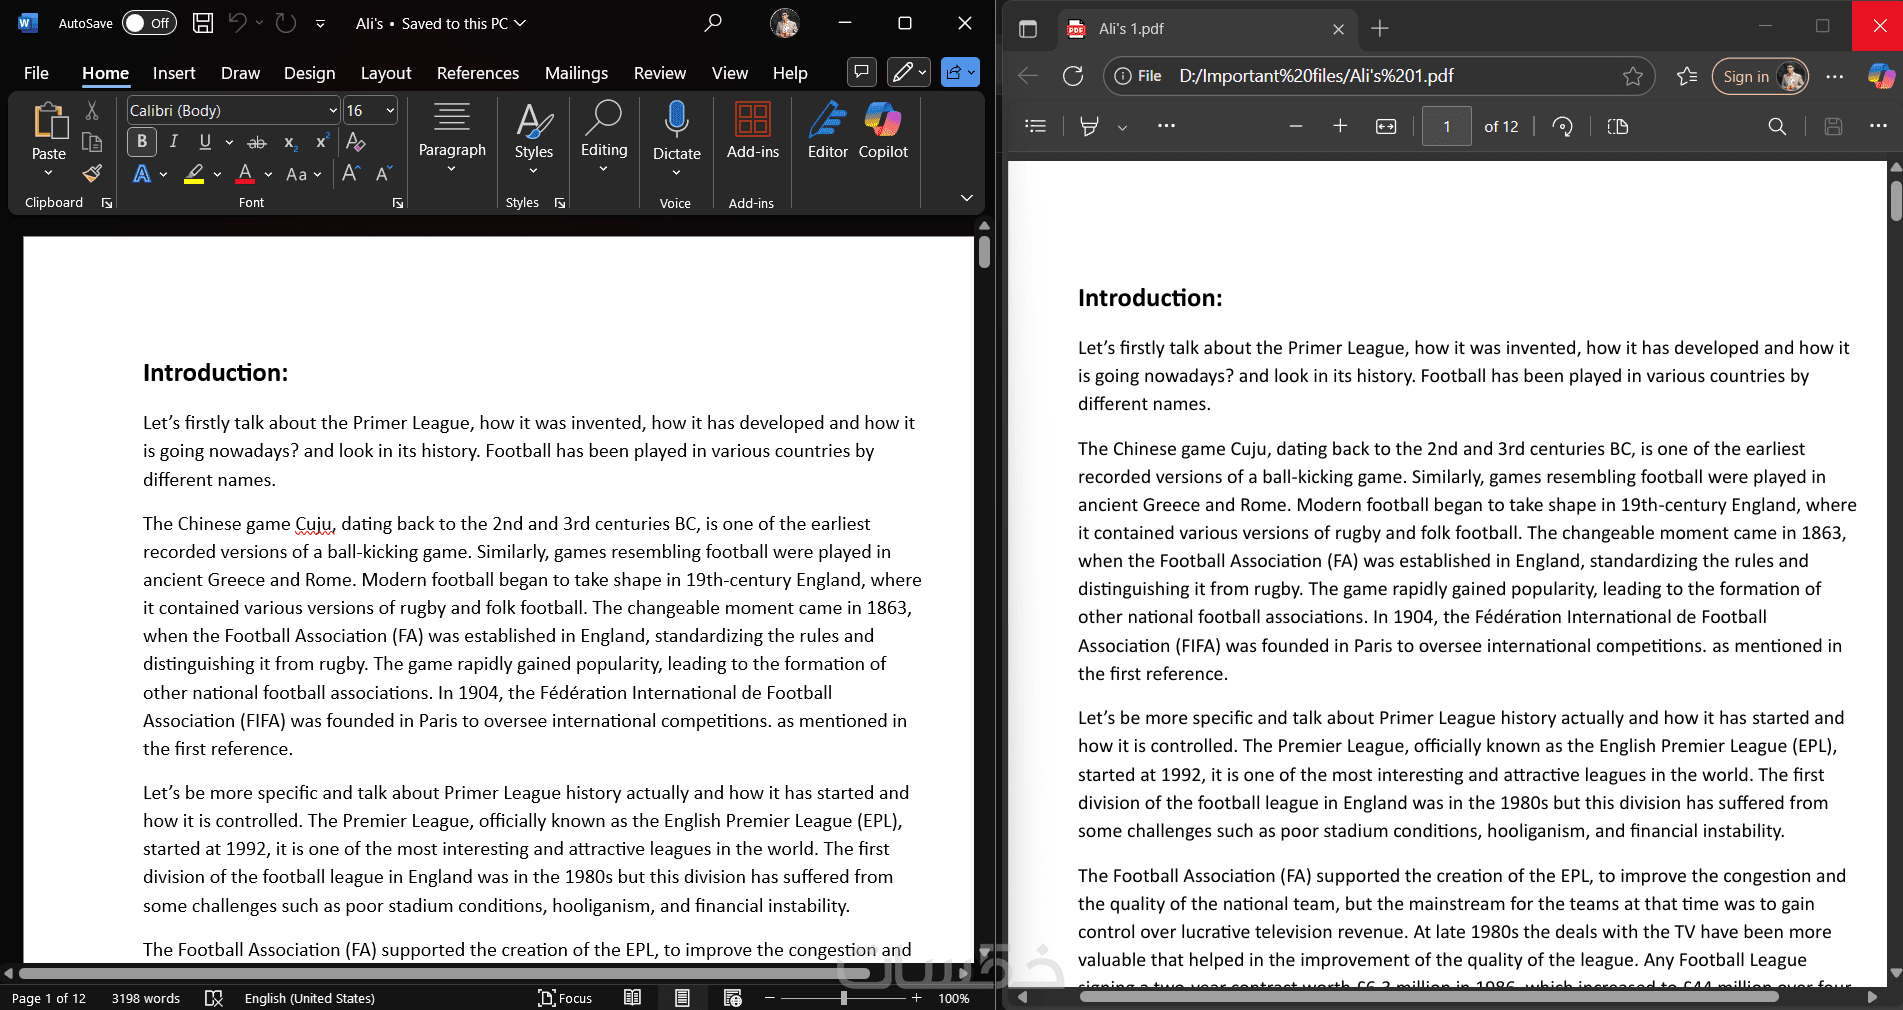Switch to Web Layout view in status bar
The height and width of the screenshot is (1010, 1903).
coord(732,998)
